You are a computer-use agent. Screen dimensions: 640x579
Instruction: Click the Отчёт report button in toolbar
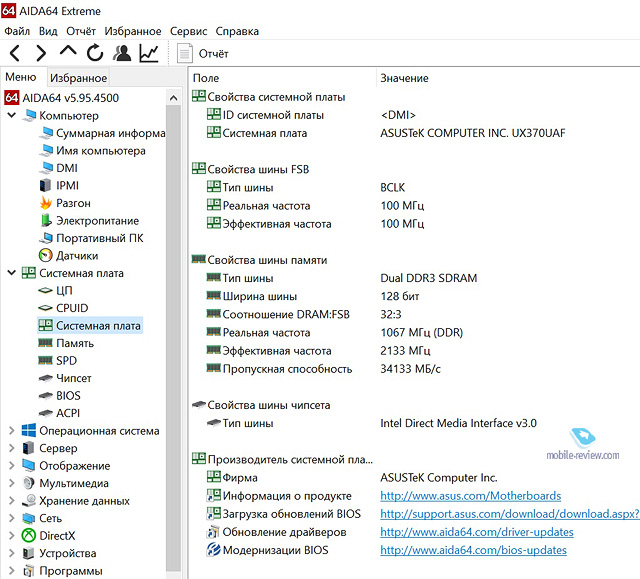coord(202,53)
